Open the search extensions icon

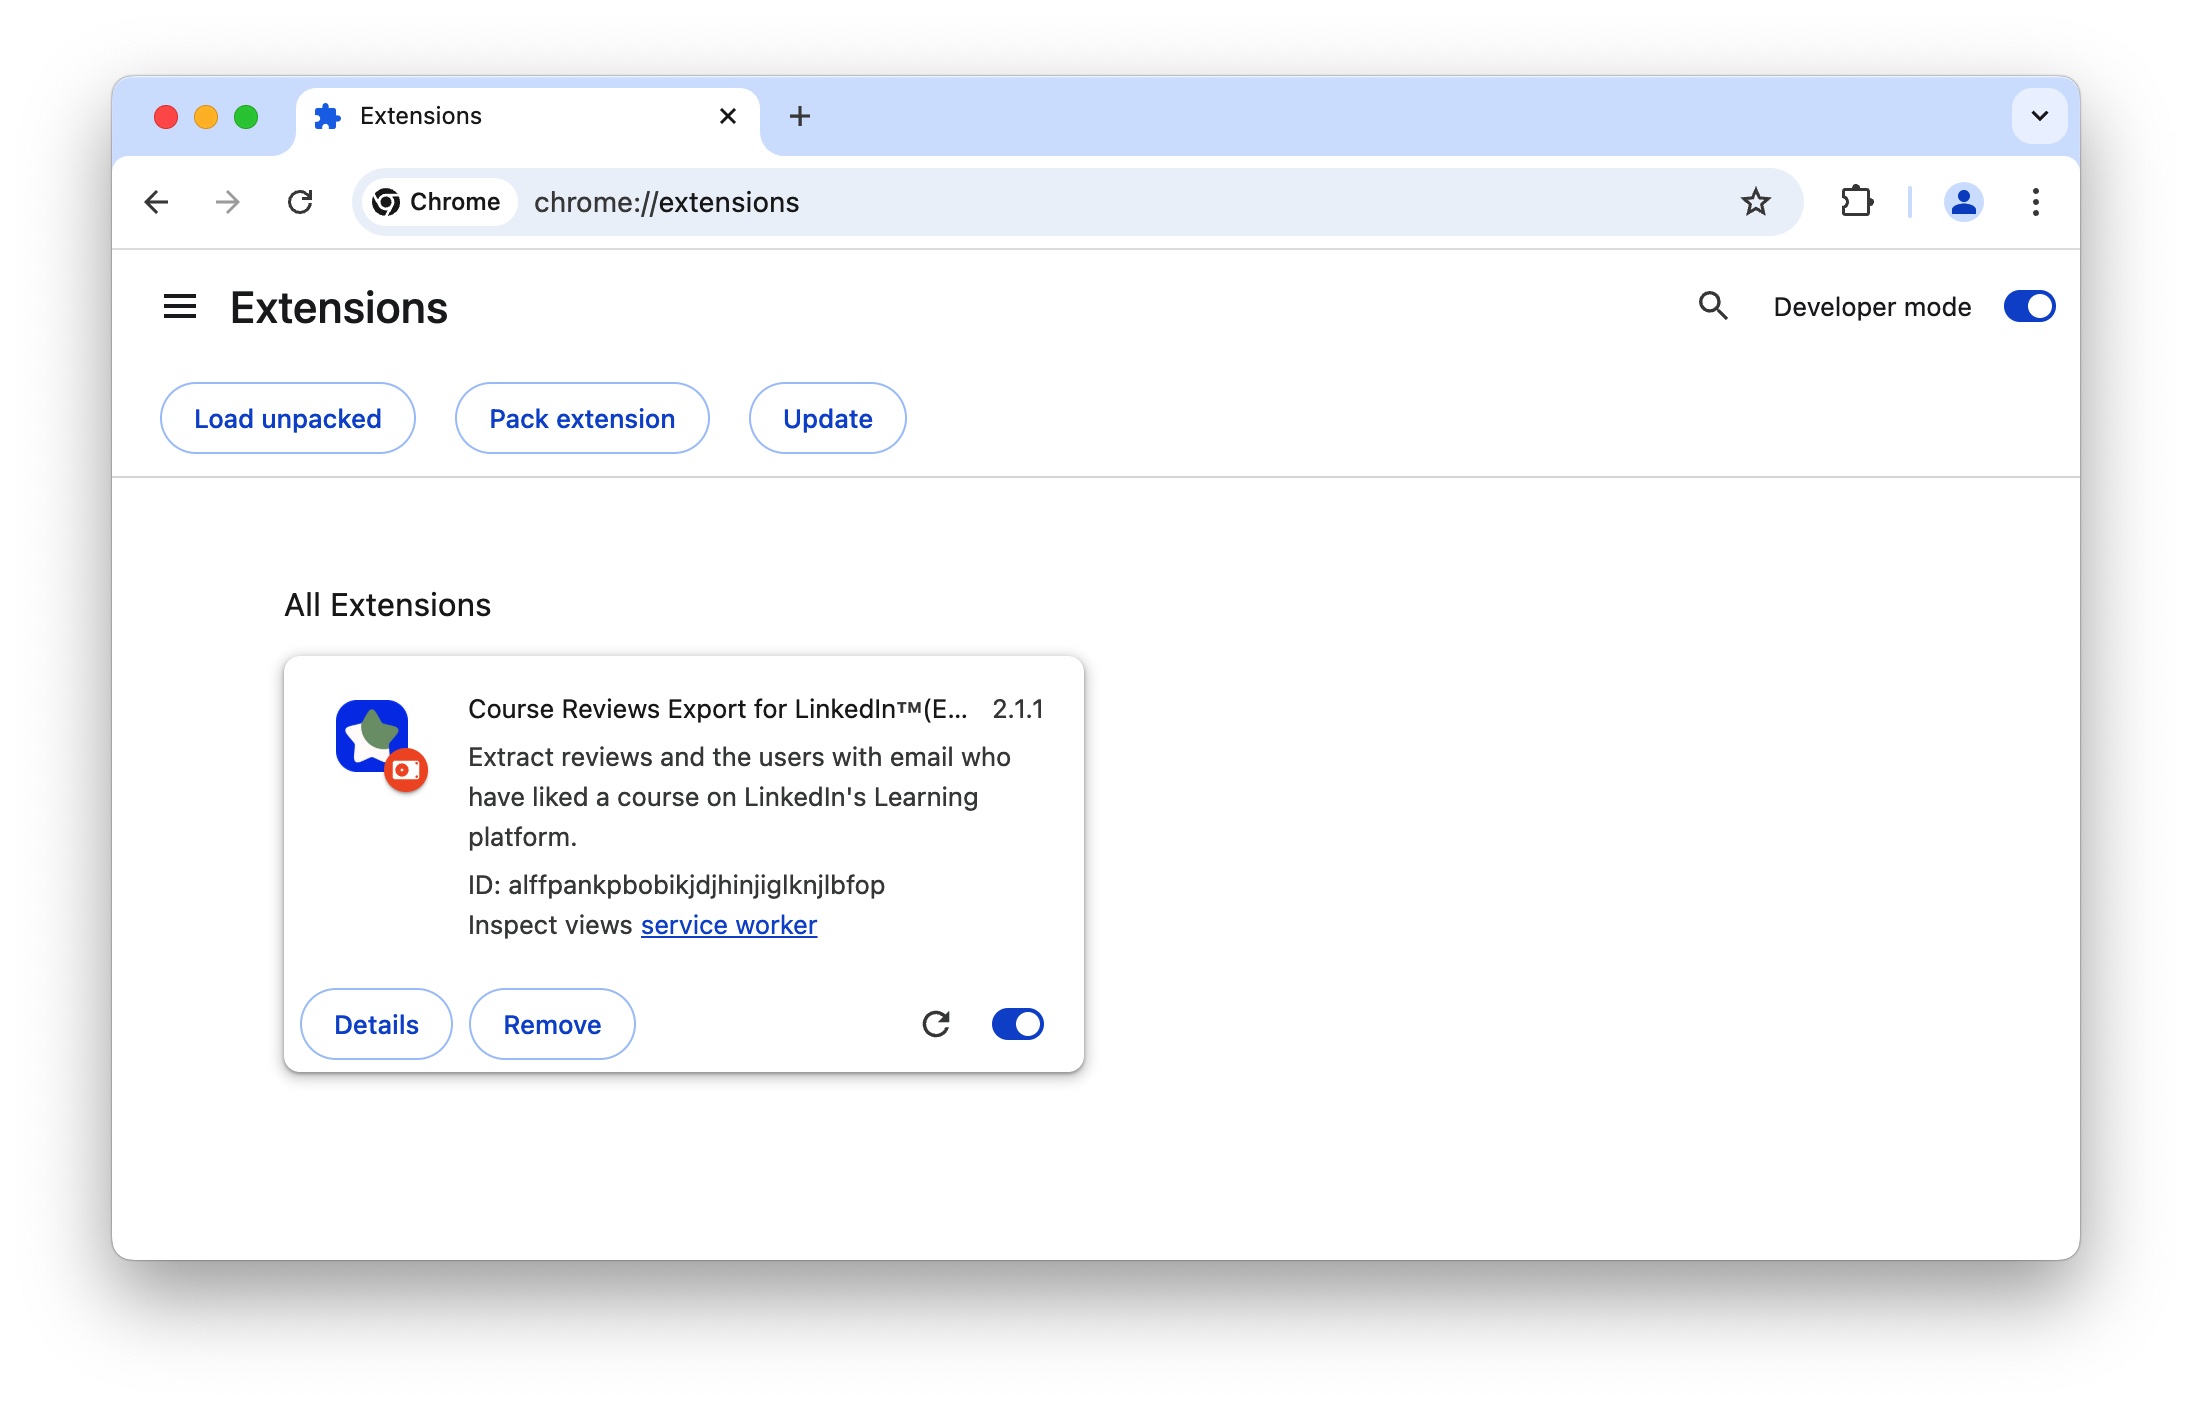[x=1714, y=306]
